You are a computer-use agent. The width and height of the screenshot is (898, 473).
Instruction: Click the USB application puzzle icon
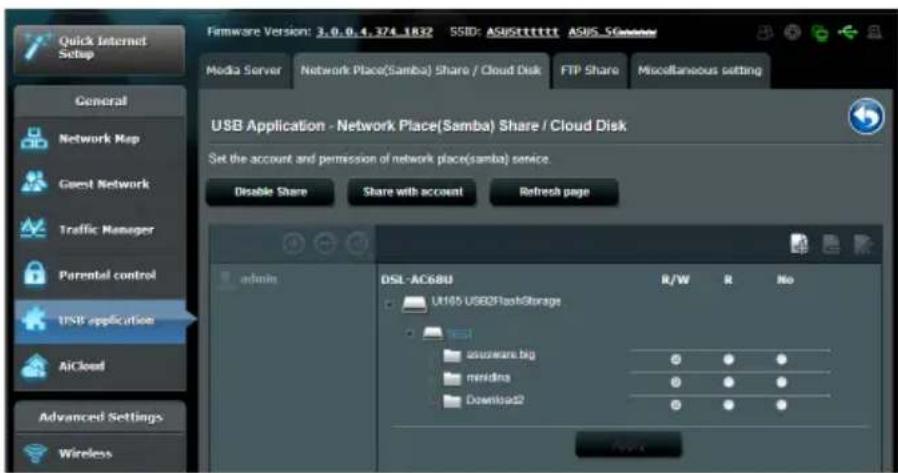[x=34, y=320]
